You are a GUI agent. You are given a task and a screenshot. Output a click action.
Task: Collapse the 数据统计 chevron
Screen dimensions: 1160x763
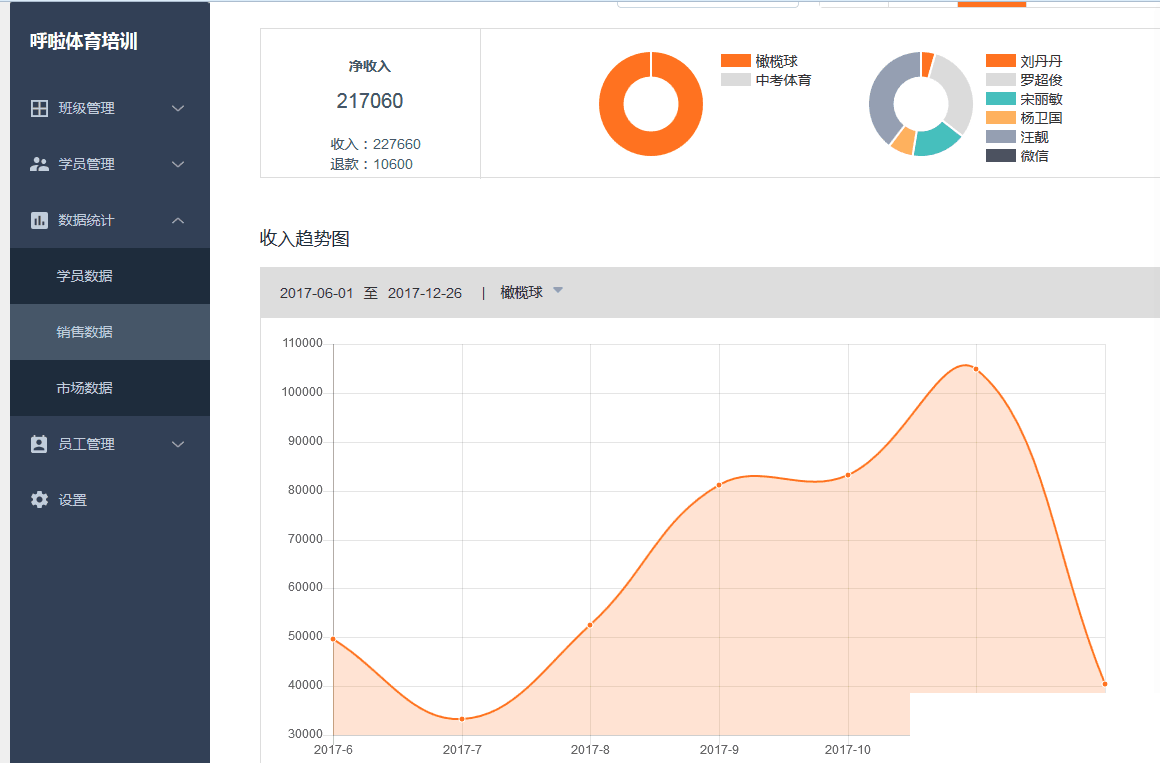click(x=178, y=220)
